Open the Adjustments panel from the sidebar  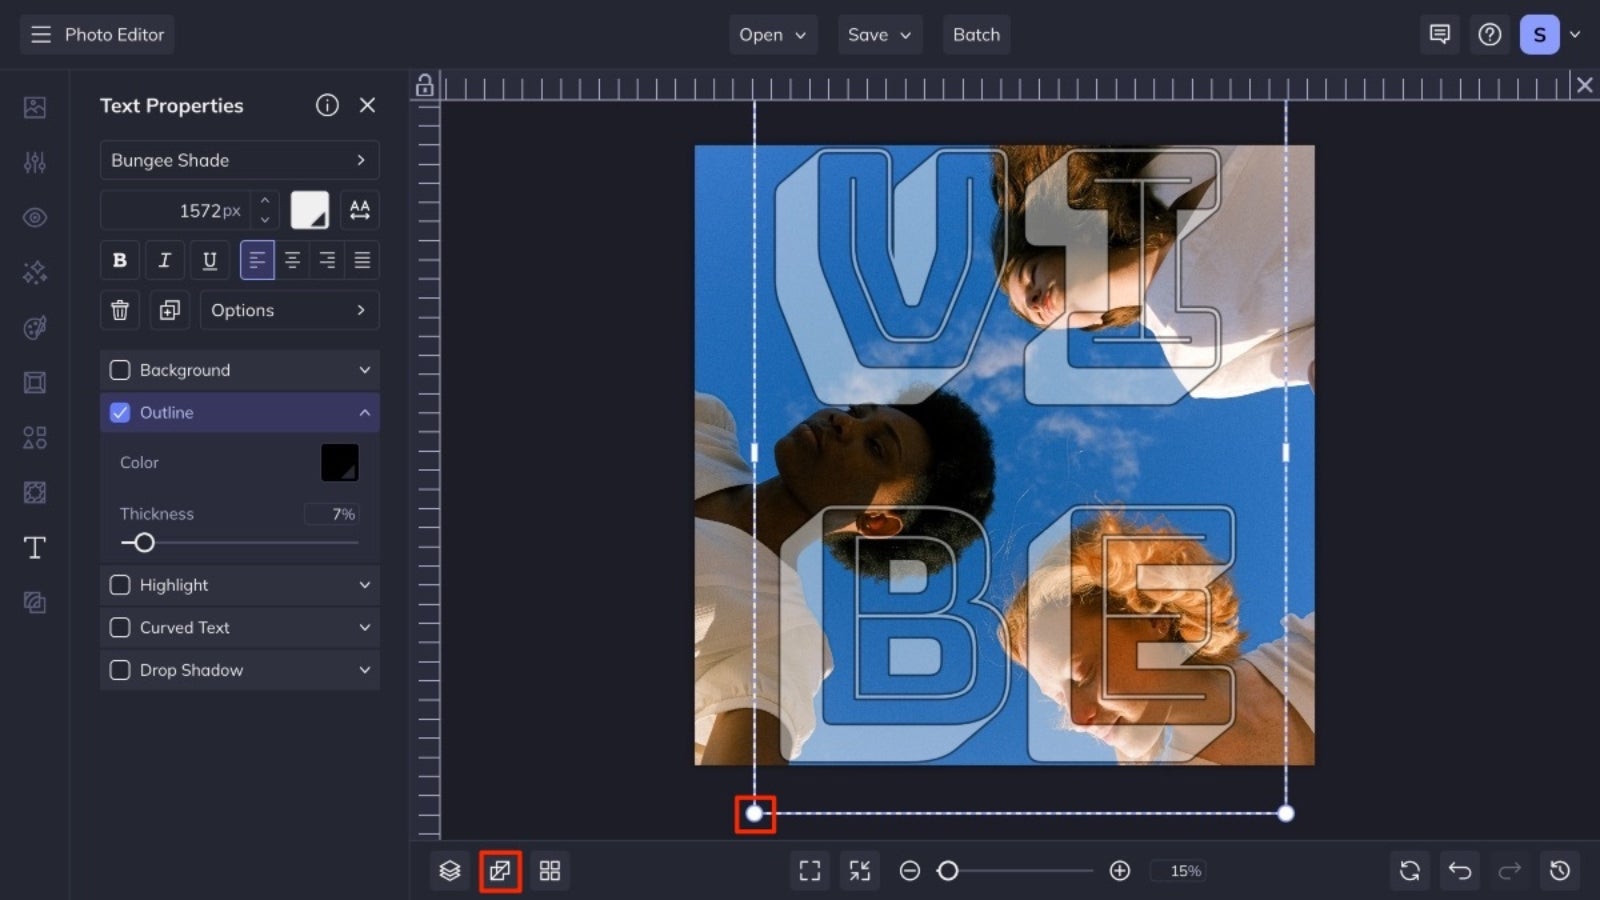[34, 162]
